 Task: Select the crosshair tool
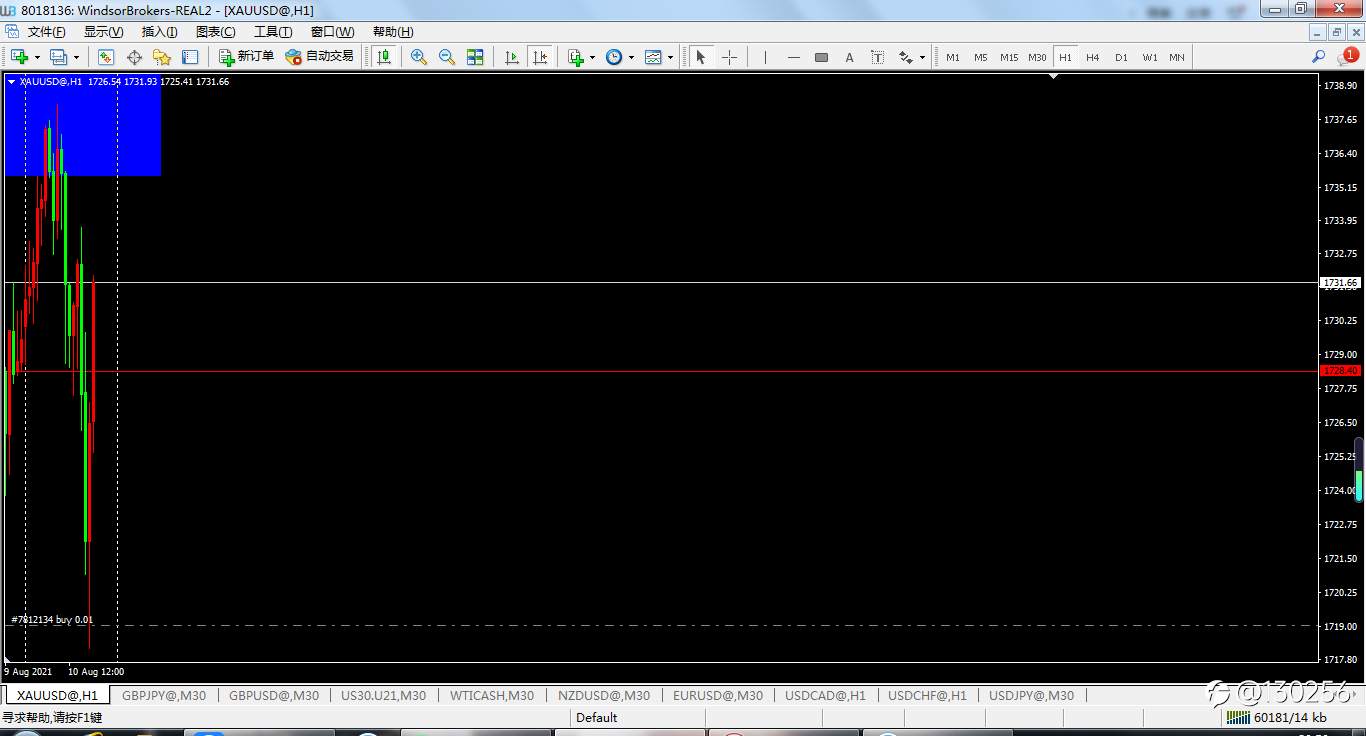[x=730, y=57]
